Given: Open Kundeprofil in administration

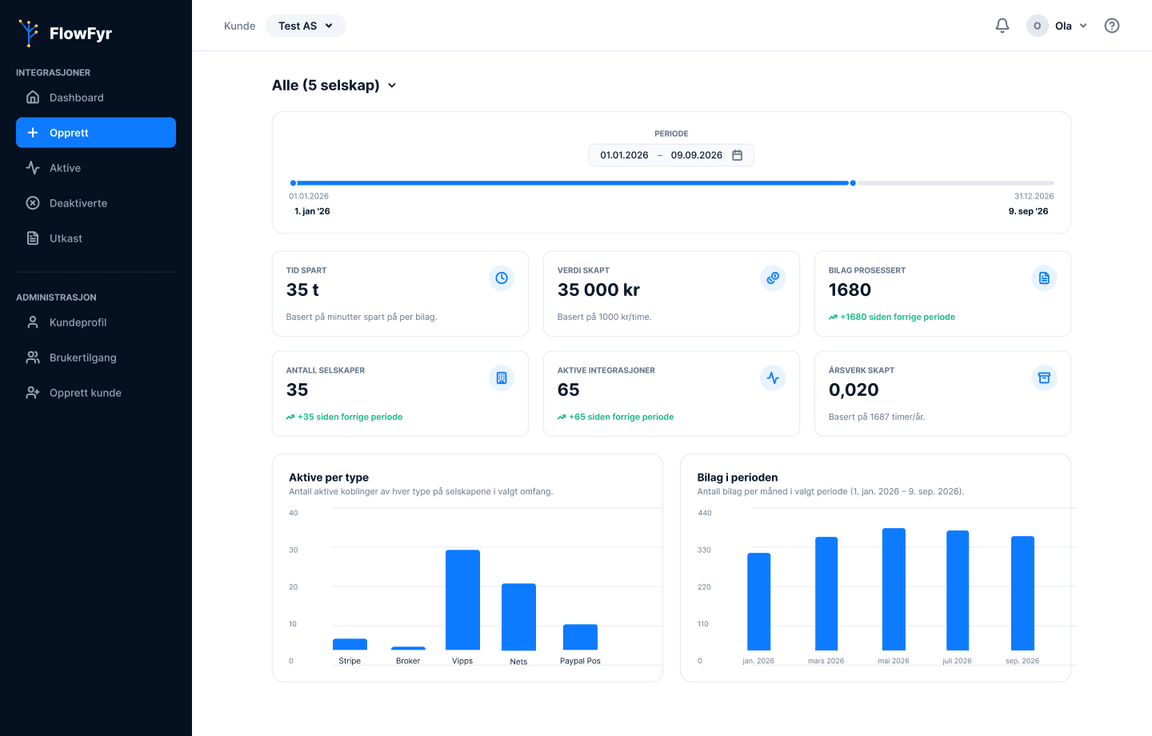Looking at the screenshot, I should pyautogui.click(x=96, y=322).
